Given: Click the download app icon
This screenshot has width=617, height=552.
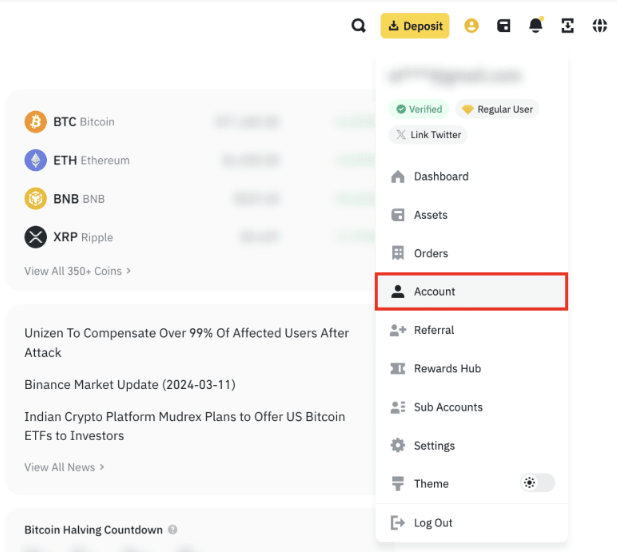Looking at the screenshot, I should click(x=567, y=26).
